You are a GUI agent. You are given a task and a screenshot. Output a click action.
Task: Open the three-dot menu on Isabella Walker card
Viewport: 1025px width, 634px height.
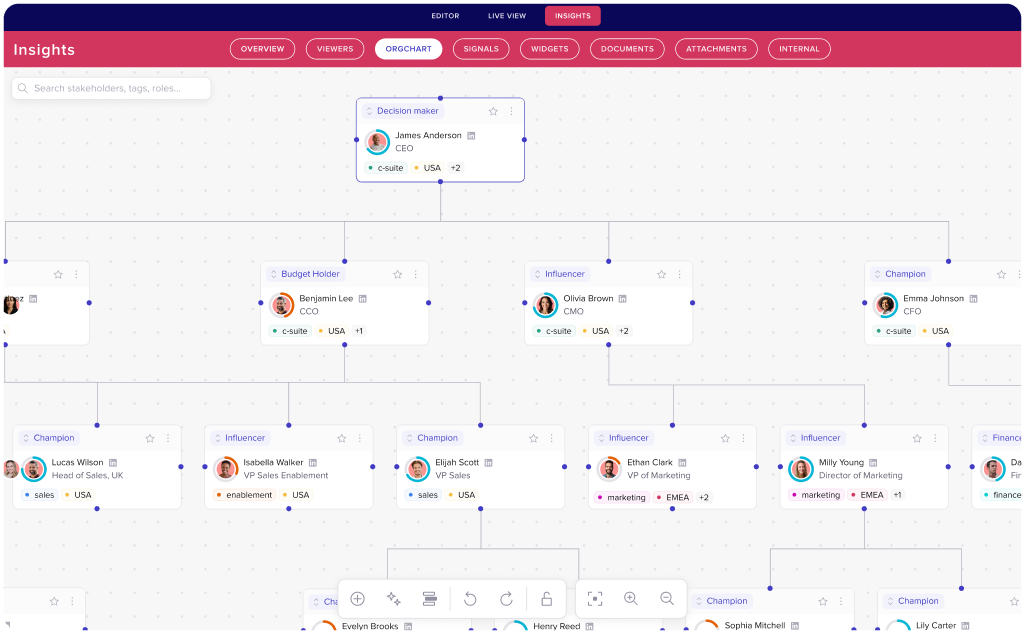point(360,439)
